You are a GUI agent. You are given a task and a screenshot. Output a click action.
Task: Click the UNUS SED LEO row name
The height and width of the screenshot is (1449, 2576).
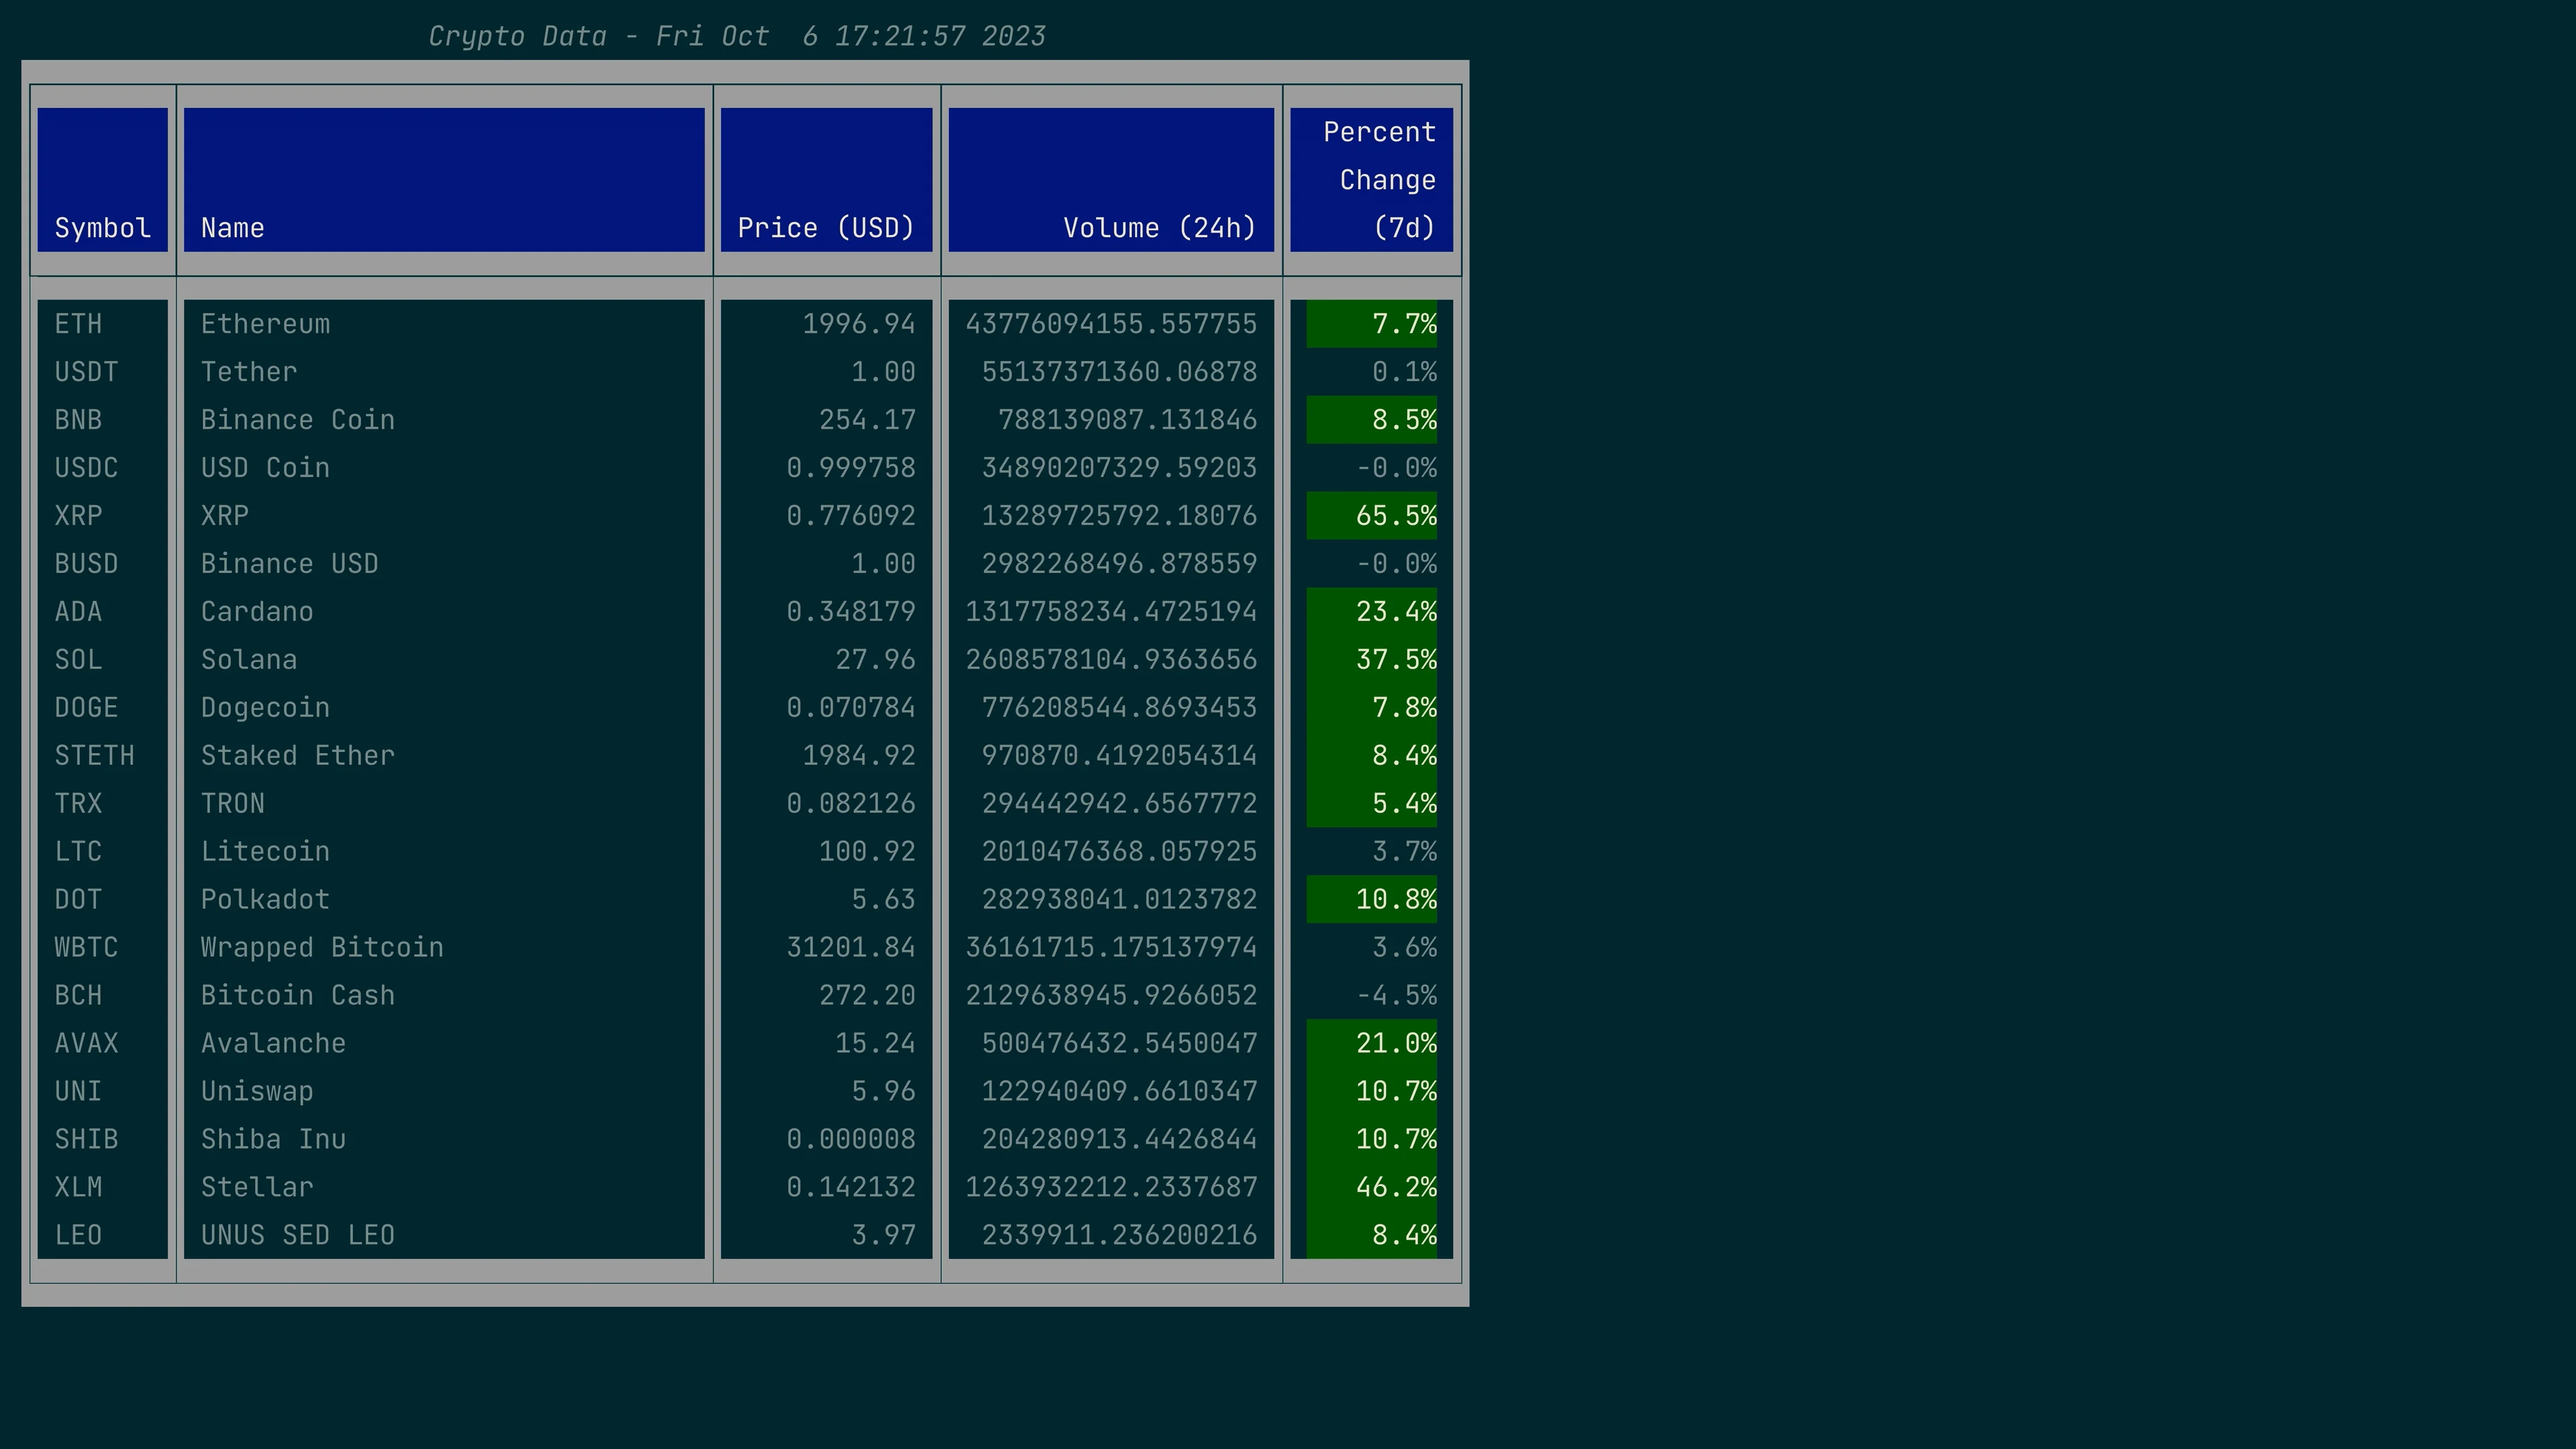pyautogui.click(x=297, y=1235)
